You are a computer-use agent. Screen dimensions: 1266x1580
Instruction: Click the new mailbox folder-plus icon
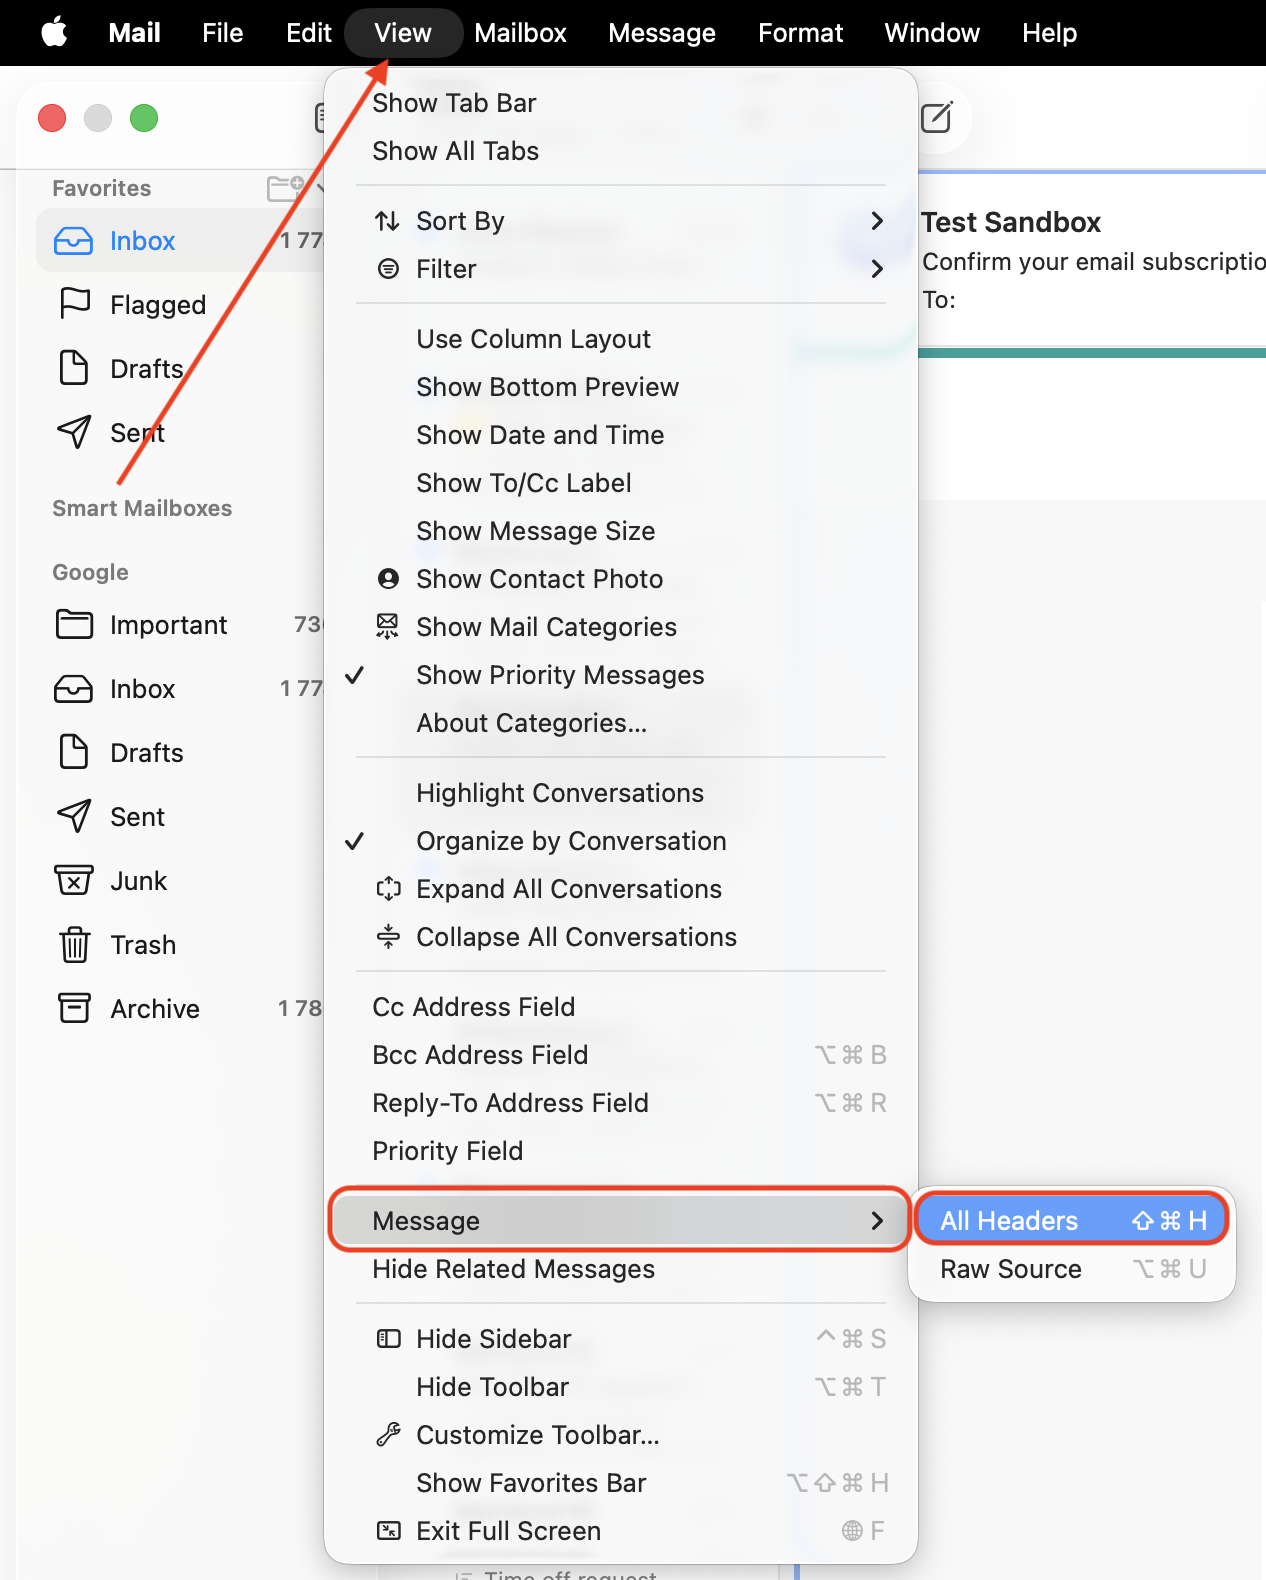click(x=286, y=187)
